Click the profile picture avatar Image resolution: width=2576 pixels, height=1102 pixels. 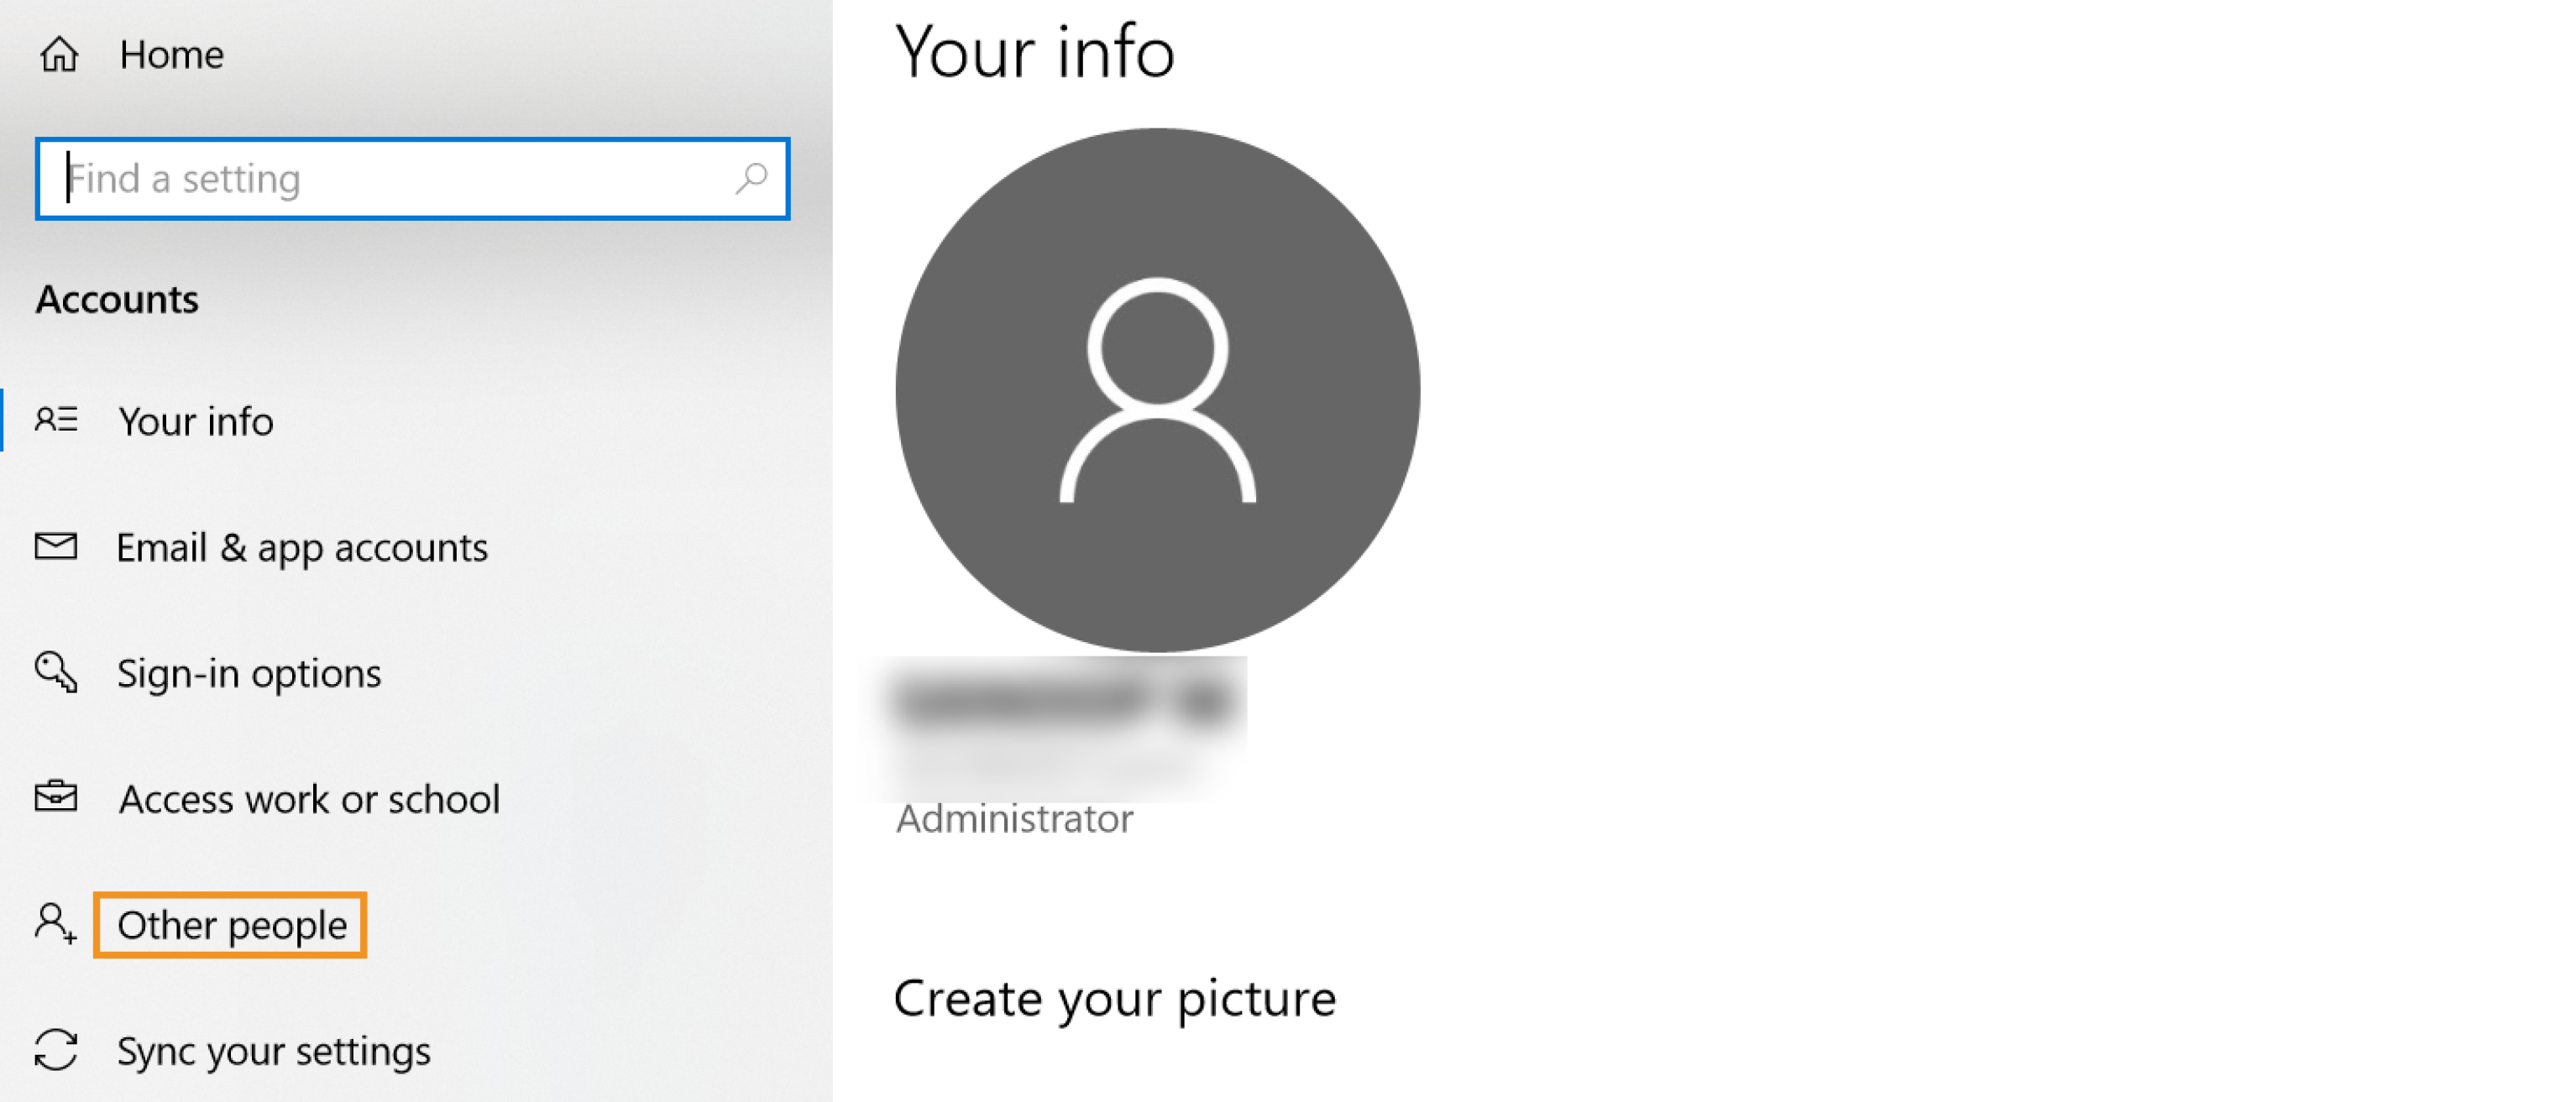coord(1157,390)
